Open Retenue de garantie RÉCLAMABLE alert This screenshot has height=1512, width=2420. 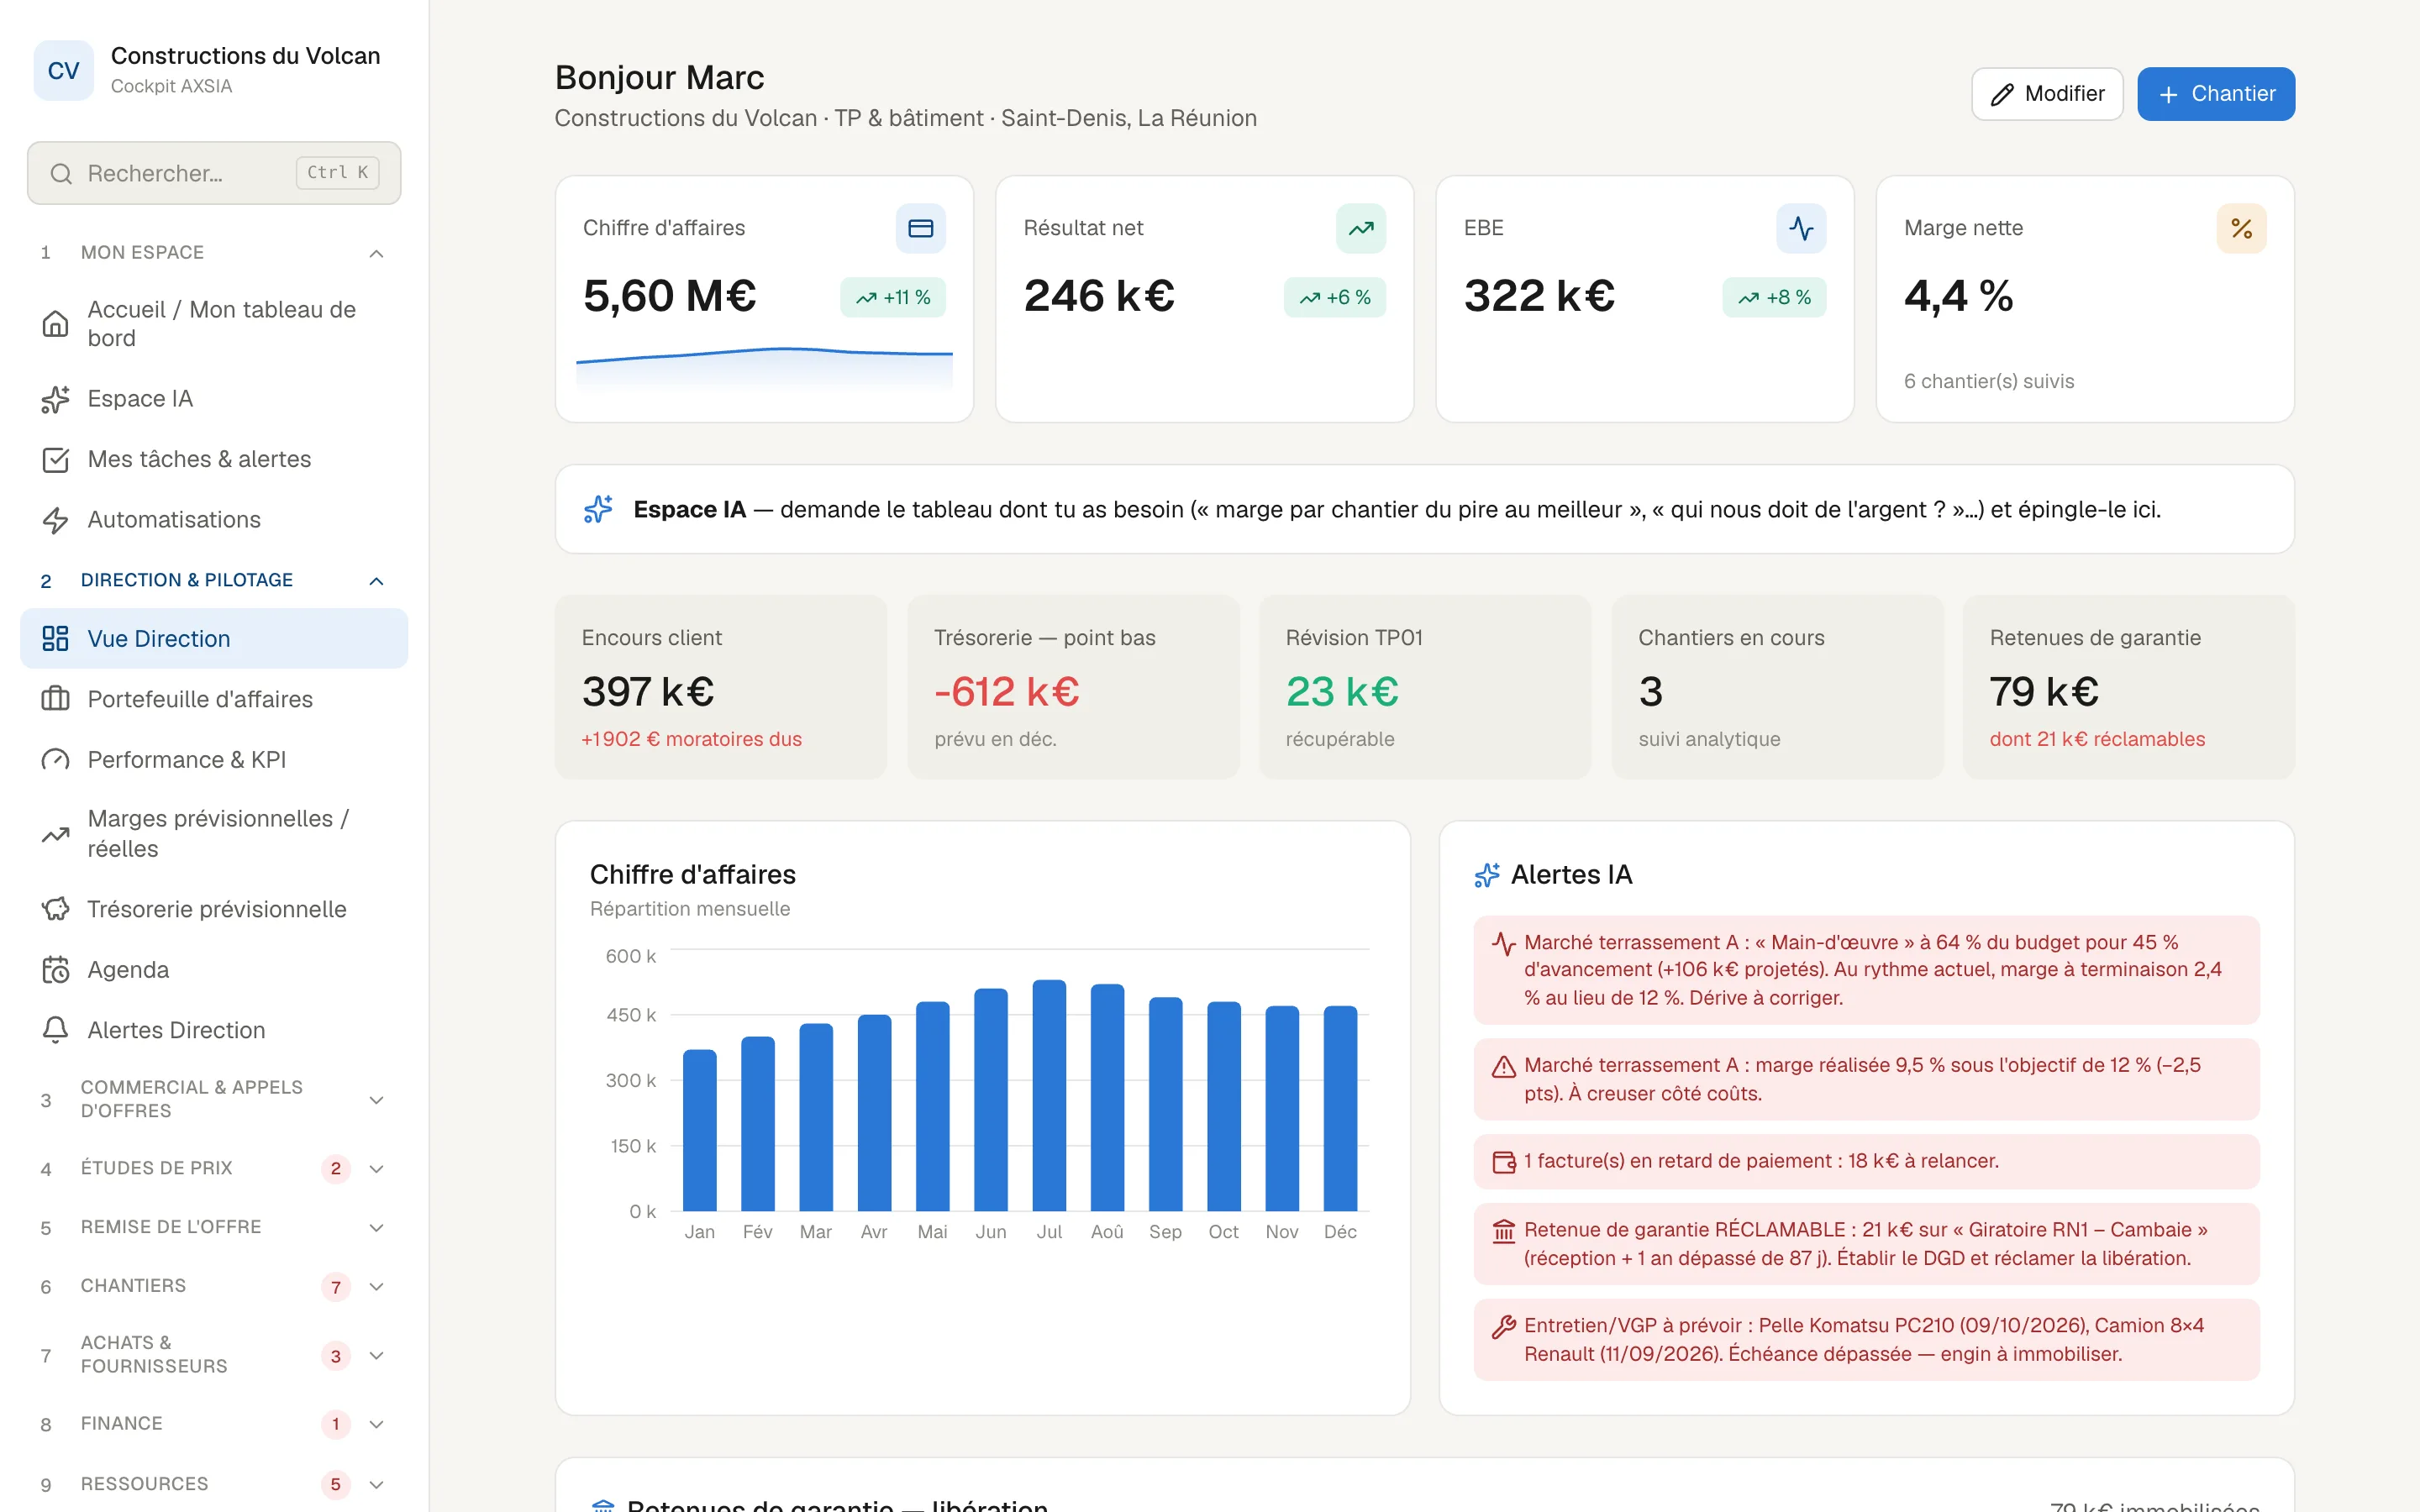tap(1866, 1244)
